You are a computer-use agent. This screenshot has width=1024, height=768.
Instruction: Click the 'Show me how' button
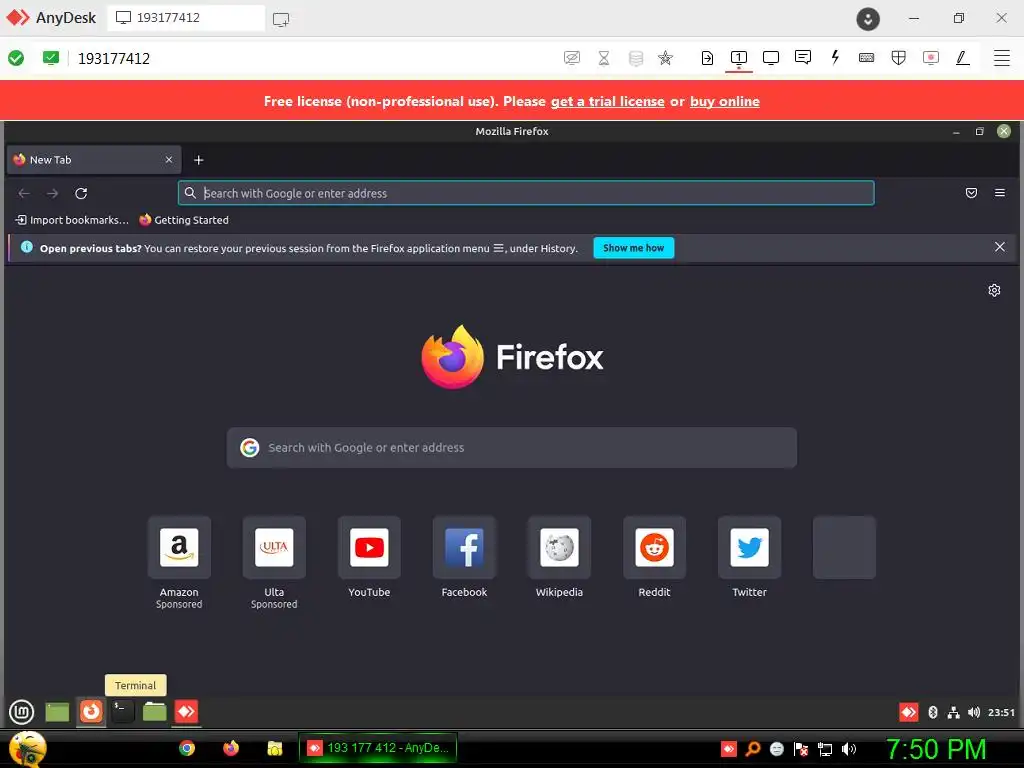[633, 248]
